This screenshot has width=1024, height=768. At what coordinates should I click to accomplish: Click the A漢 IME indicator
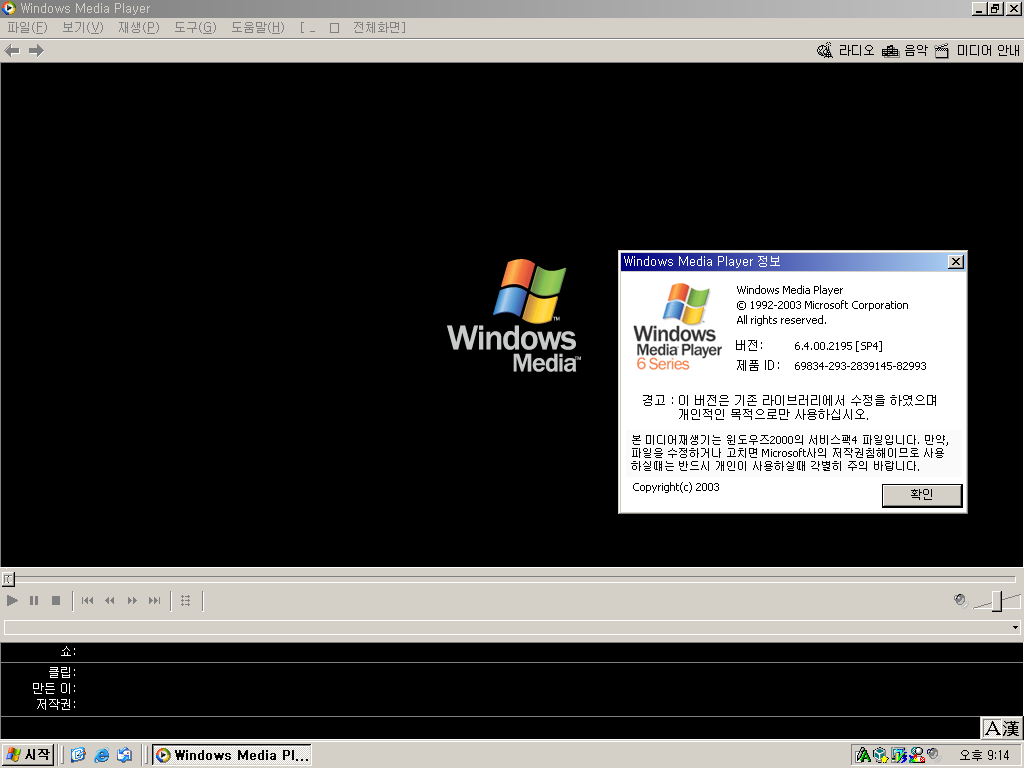tap(1002, 728)
